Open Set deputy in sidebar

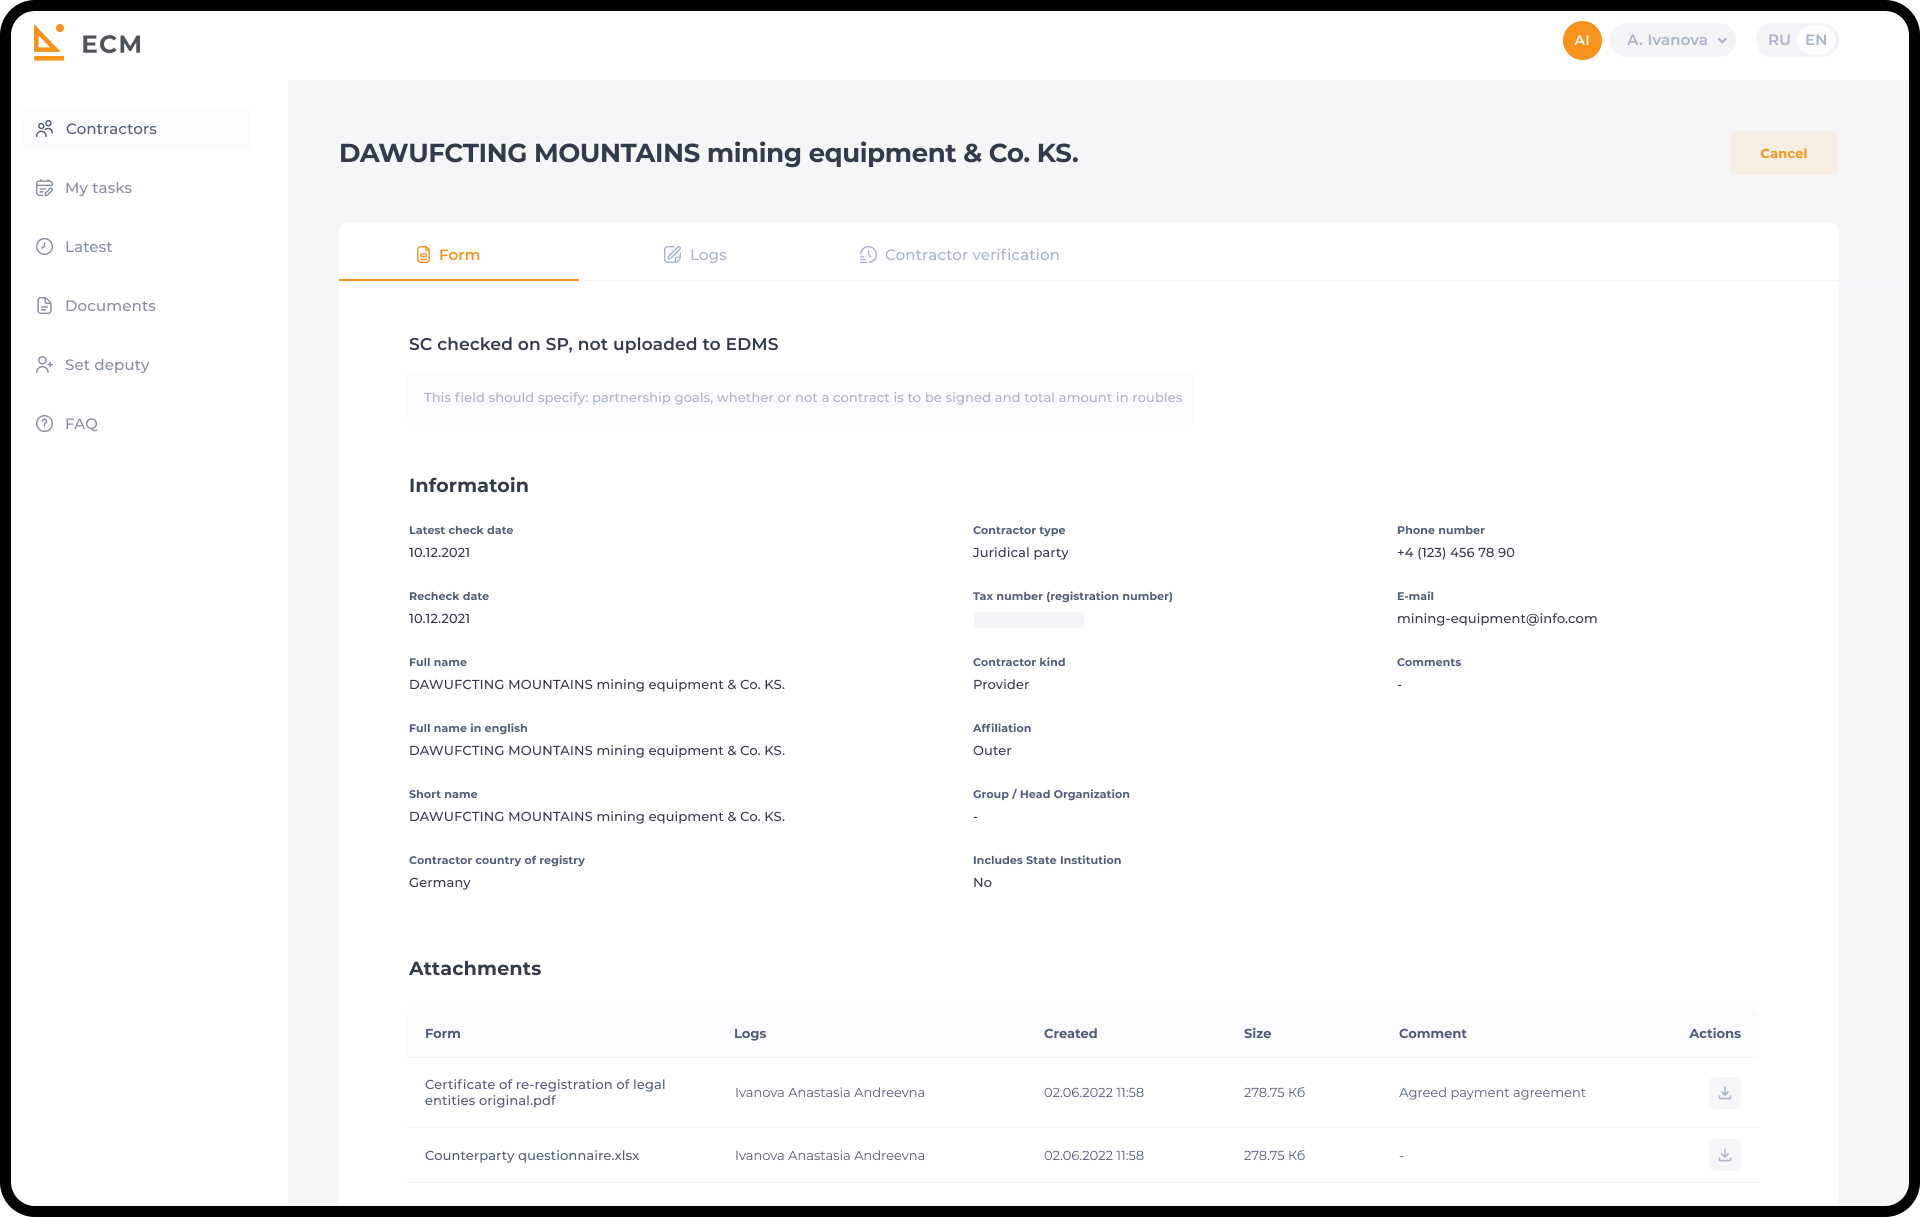coord(106,365)
